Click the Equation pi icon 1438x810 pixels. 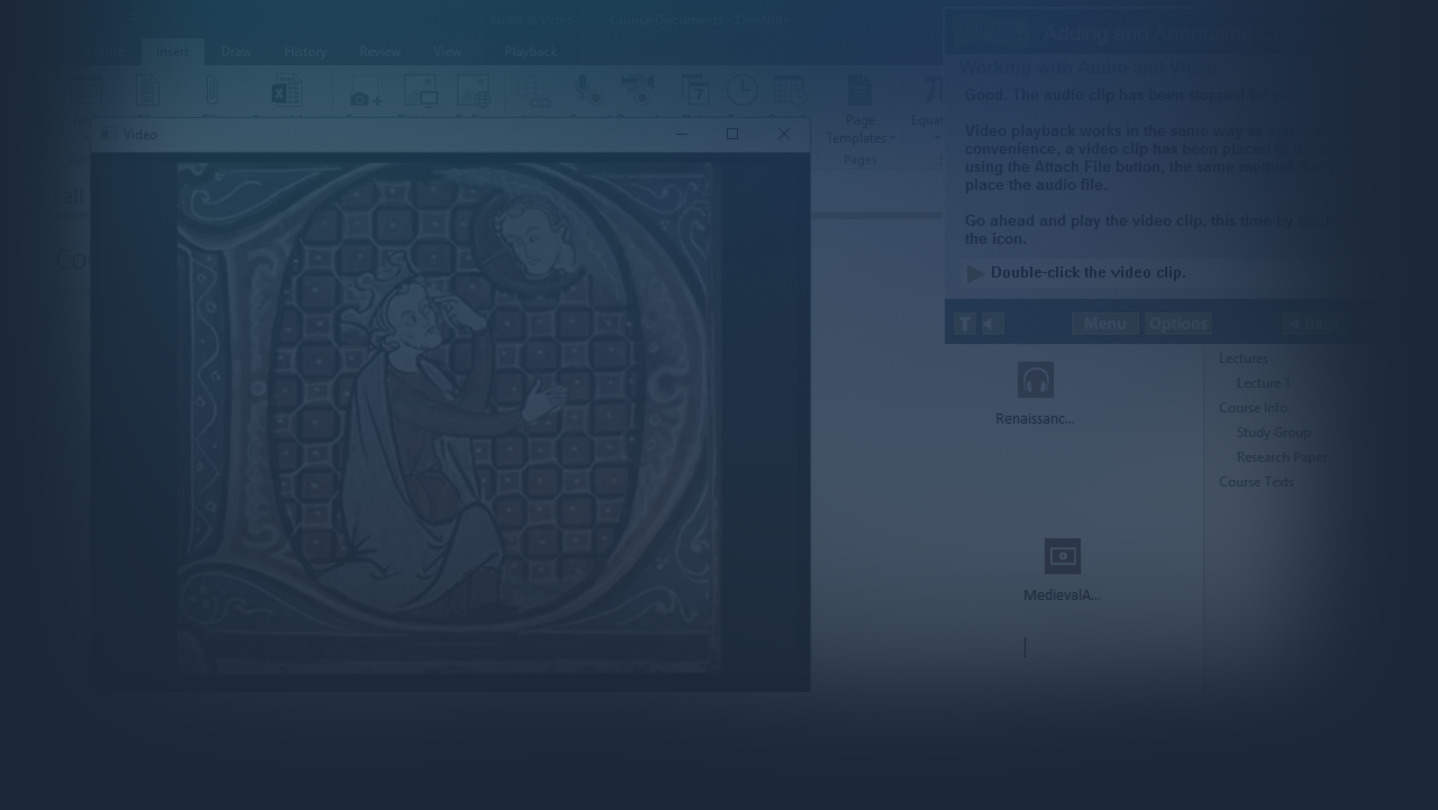coord(932,90)
